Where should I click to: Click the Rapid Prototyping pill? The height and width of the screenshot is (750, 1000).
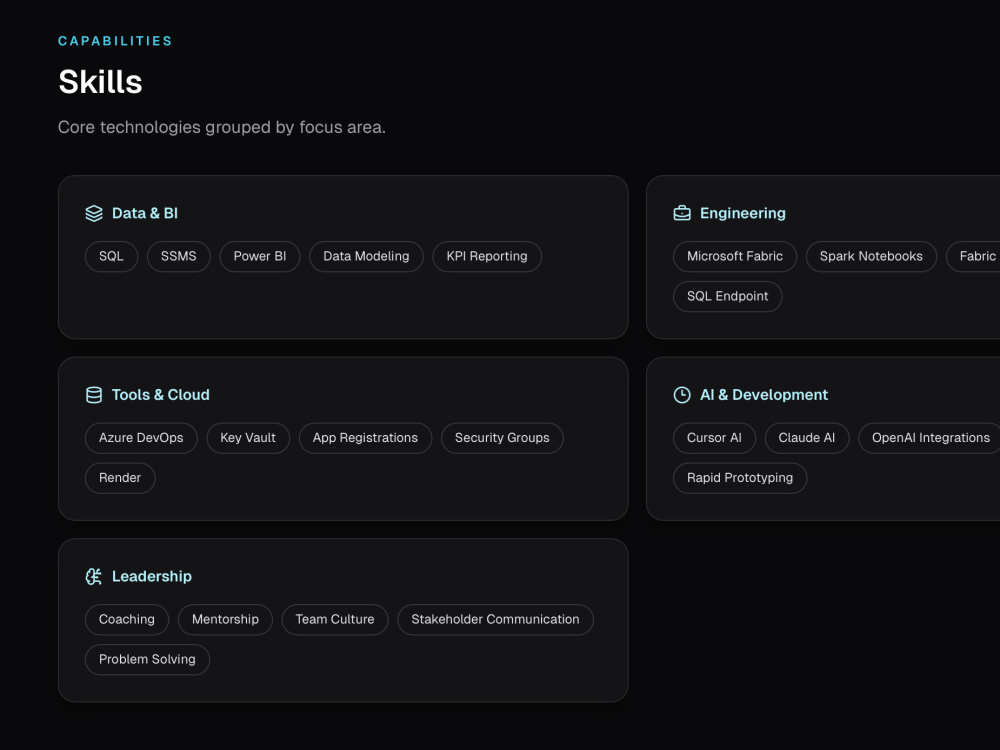[740, 478]
